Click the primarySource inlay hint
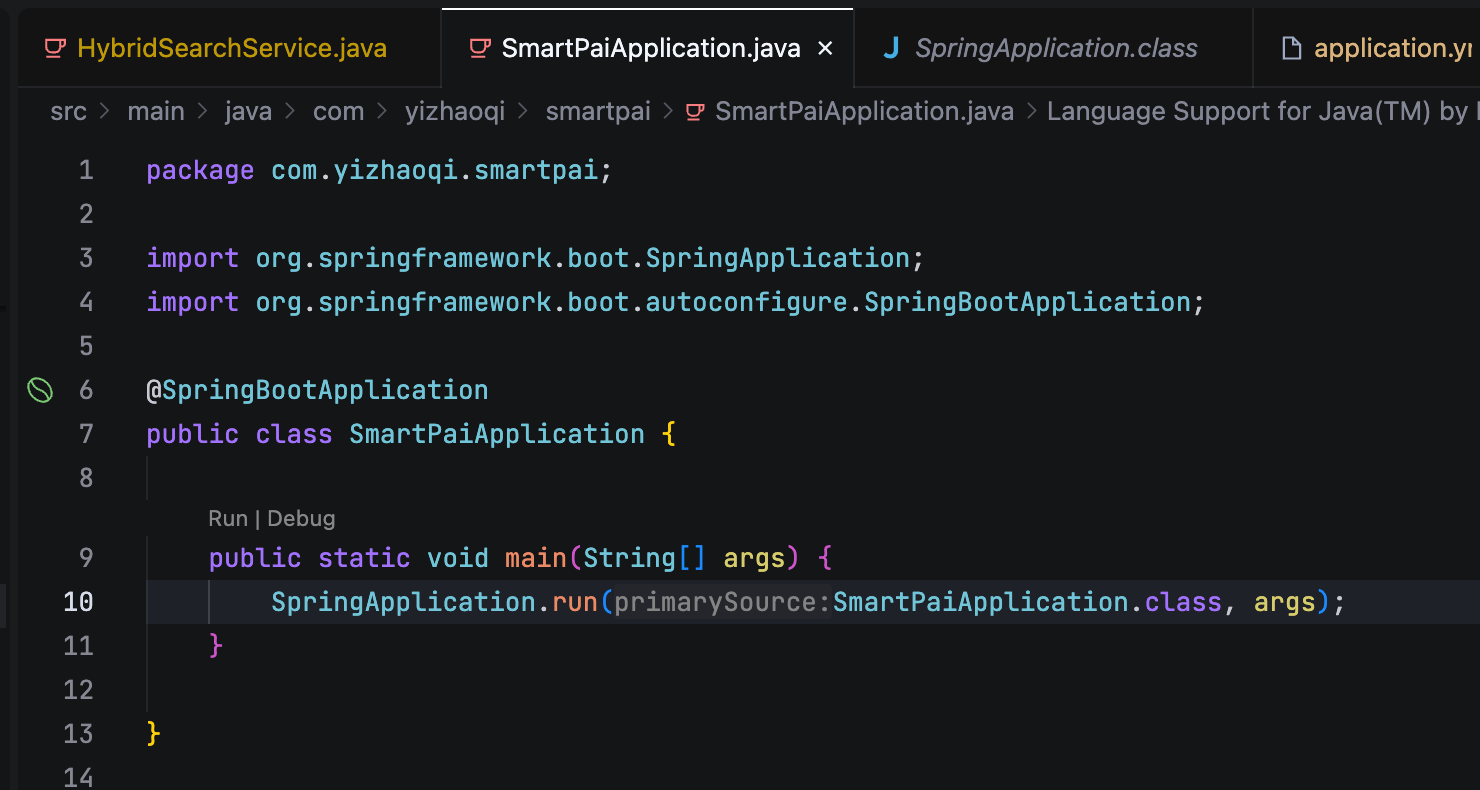1480x790 pixels. 722,602
